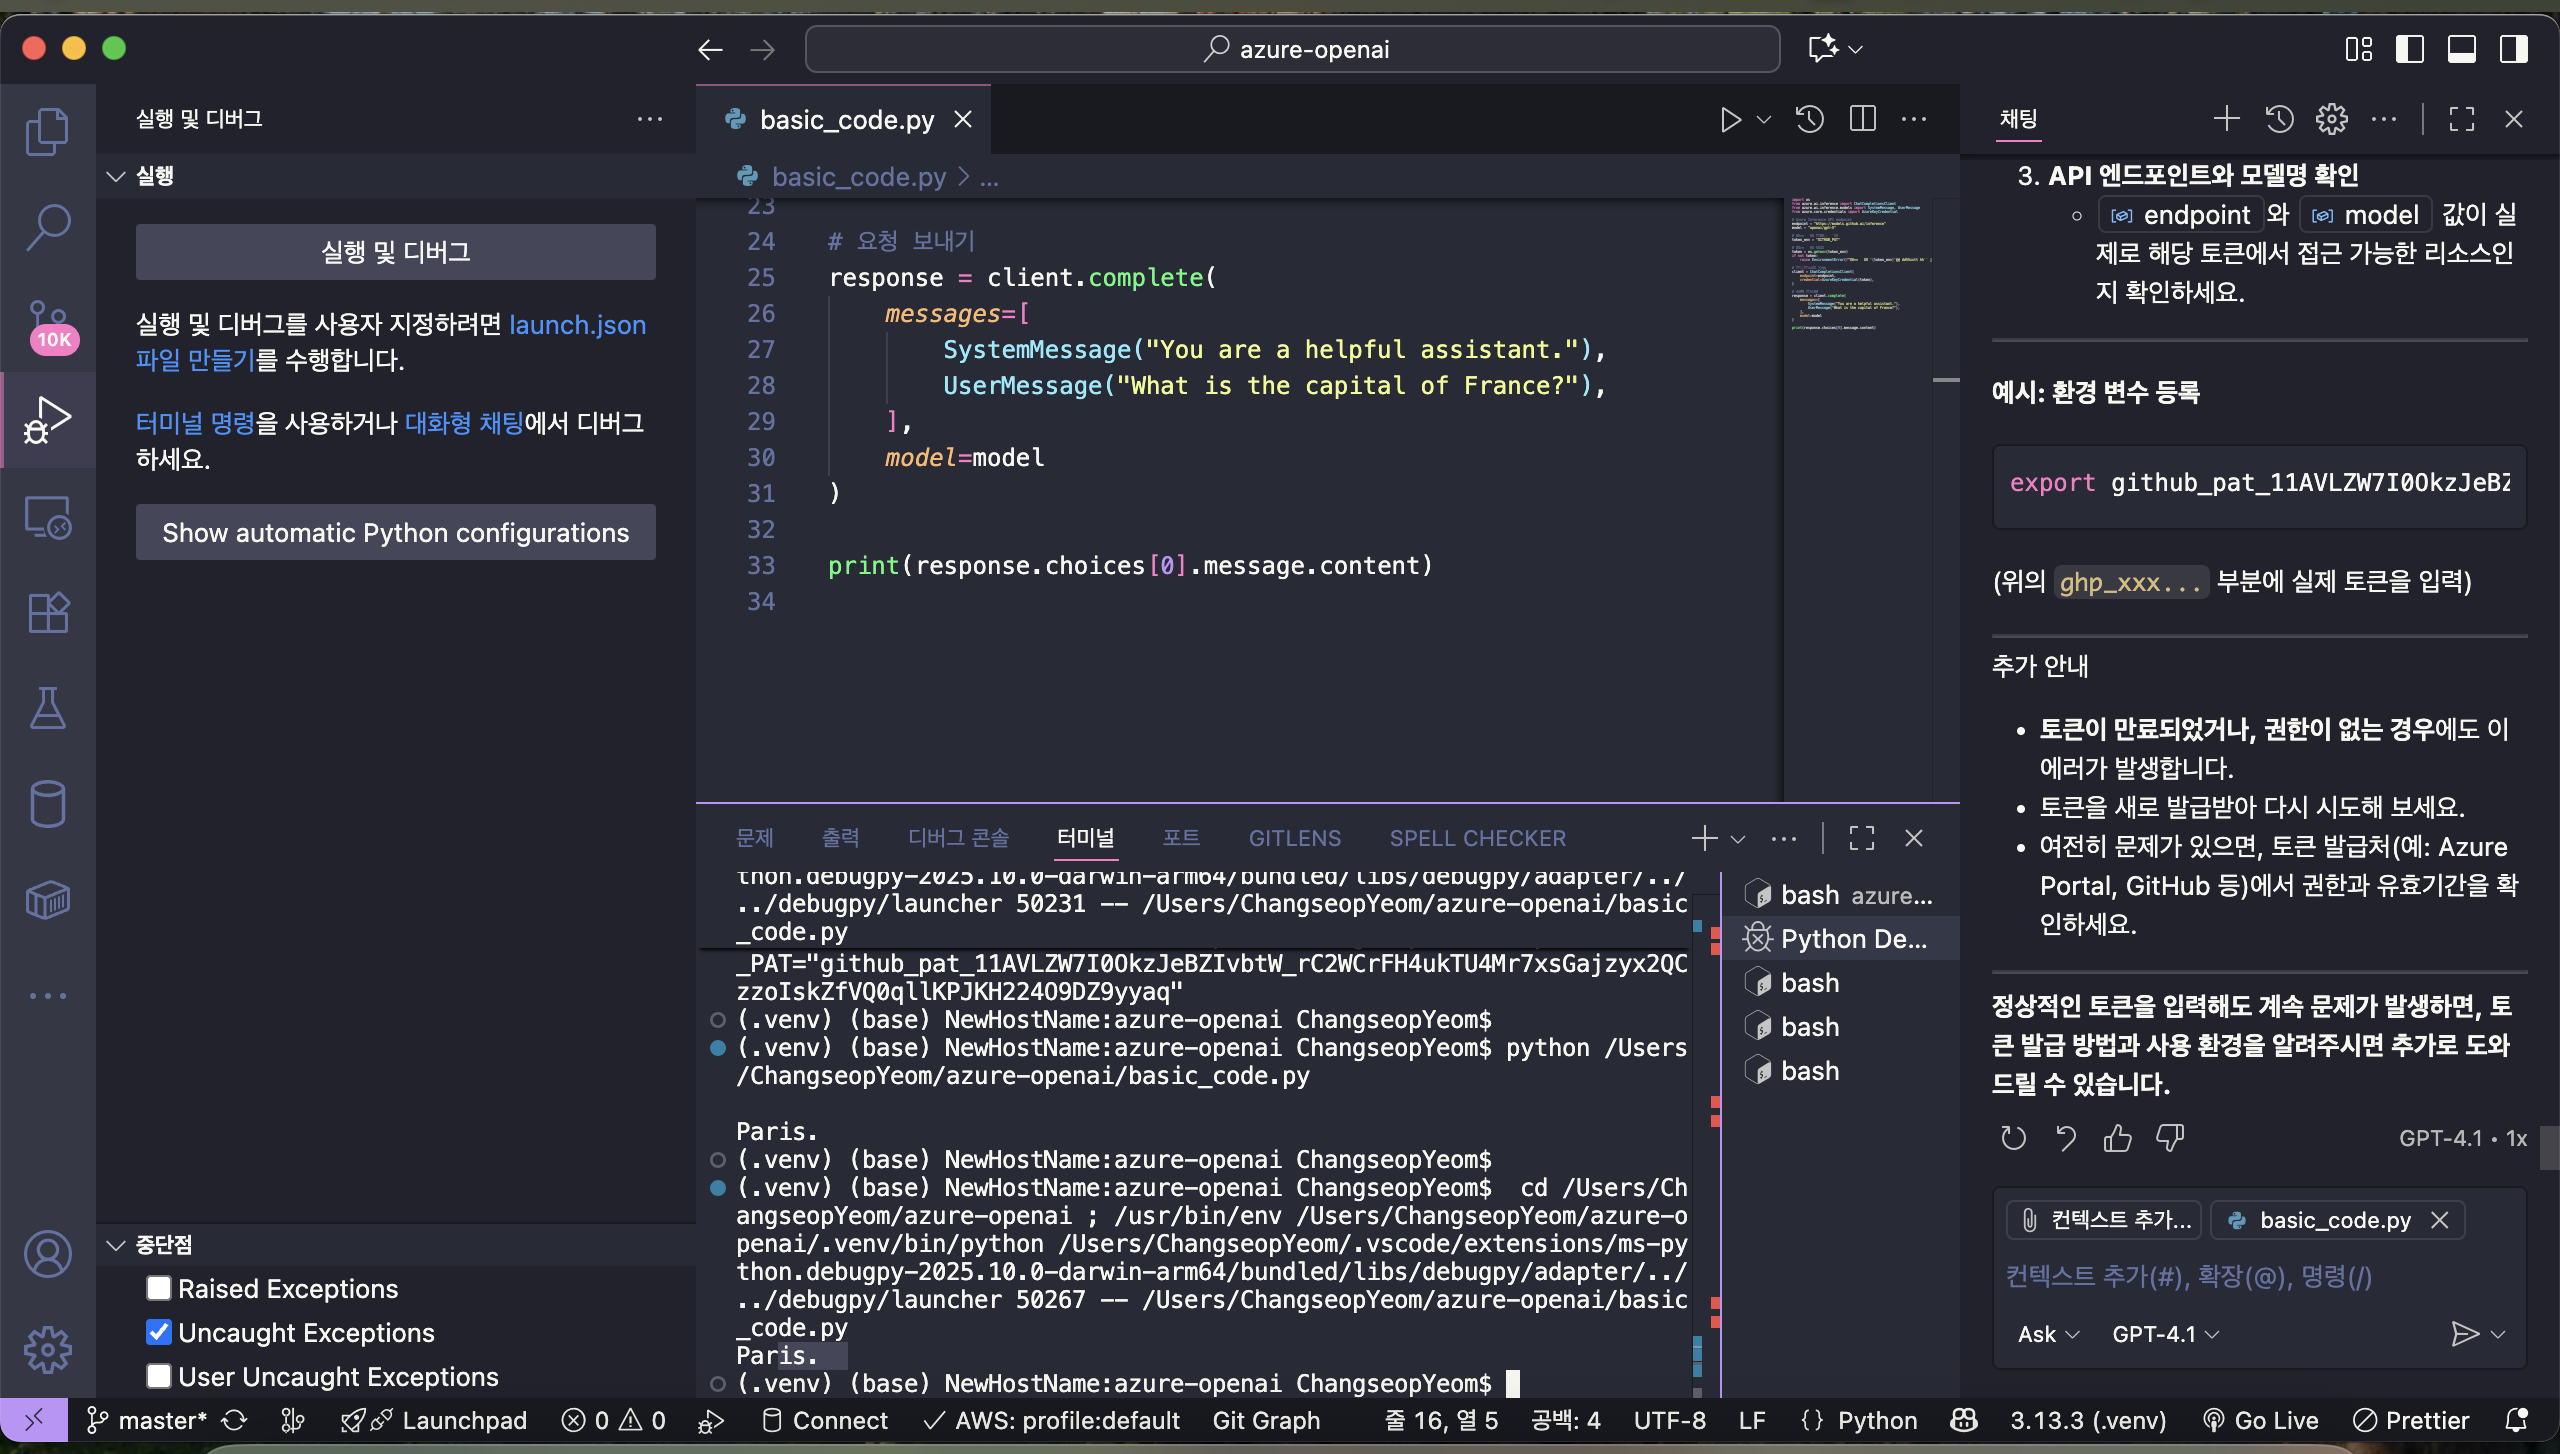Switch to the 디버그 콘솔 panel tab
The height and width of the screenshot is (1454, 2560).
(x=958, y=838)
